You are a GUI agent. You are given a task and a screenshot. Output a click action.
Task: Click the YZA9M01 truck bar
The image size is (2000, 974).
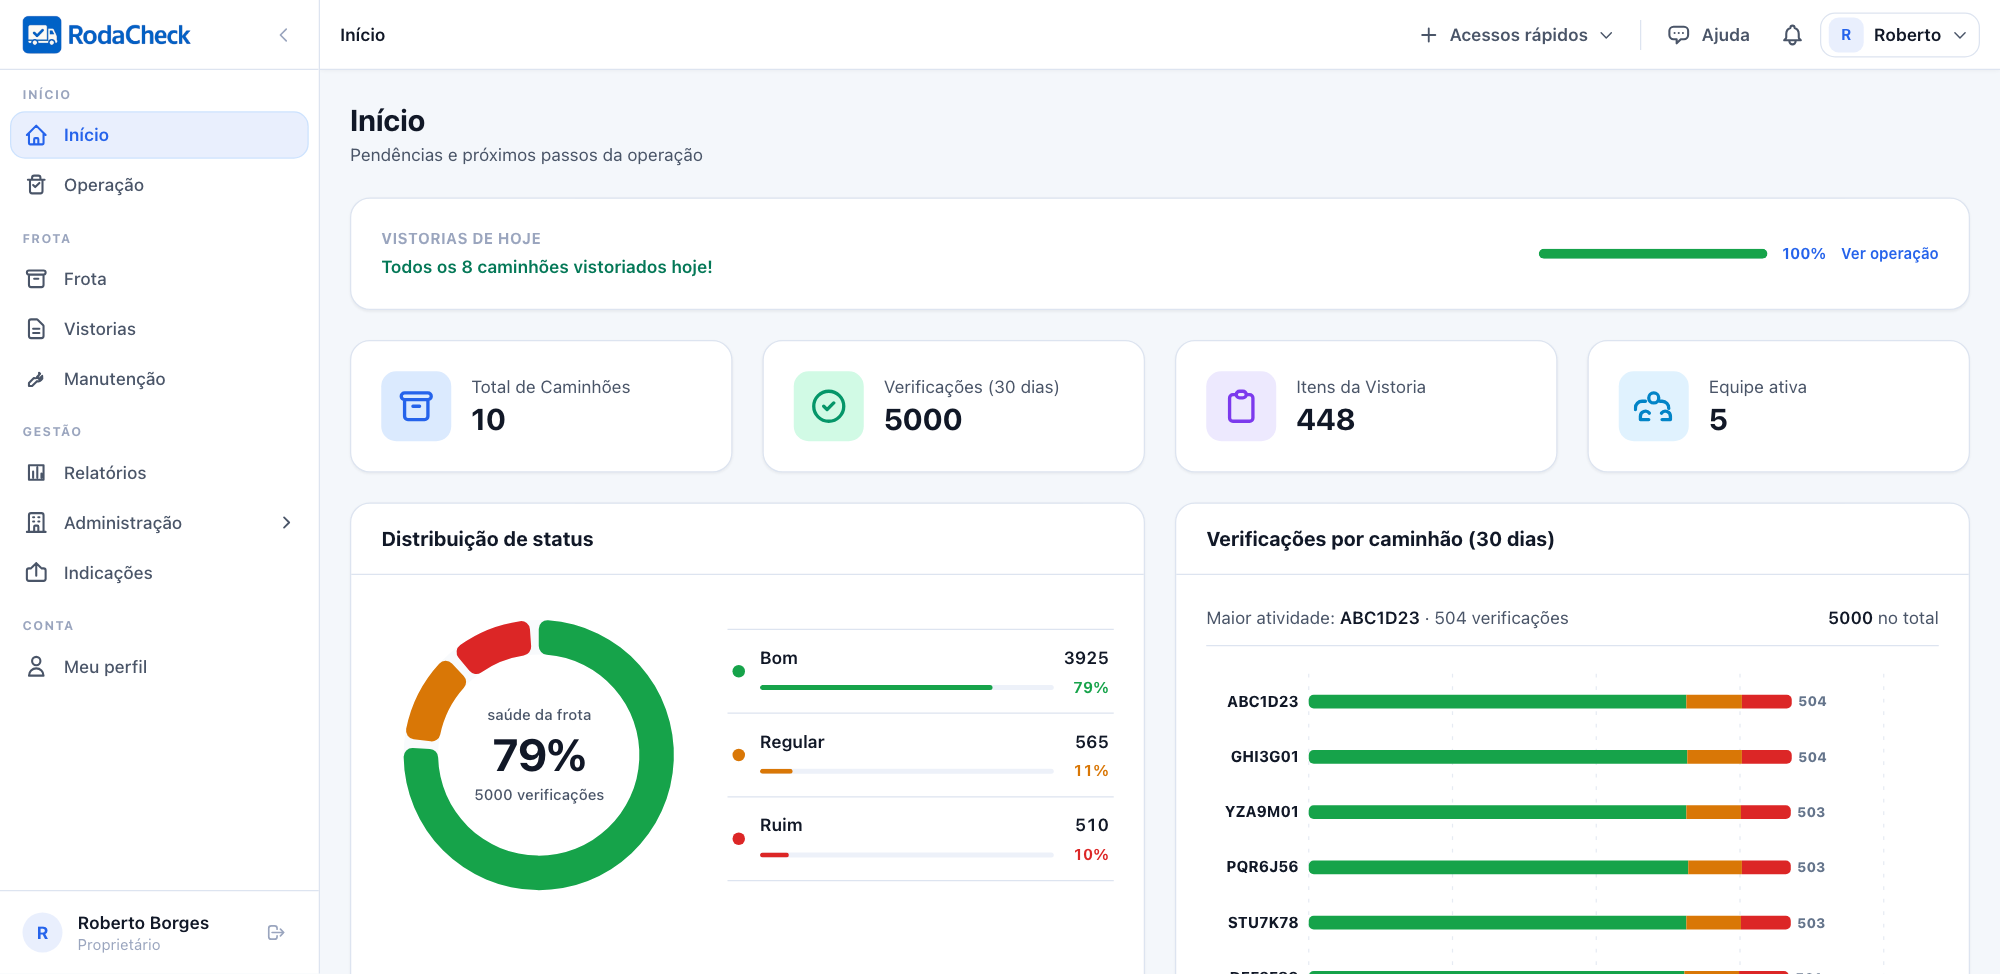pyautogui.click(x=1549, y=812)
